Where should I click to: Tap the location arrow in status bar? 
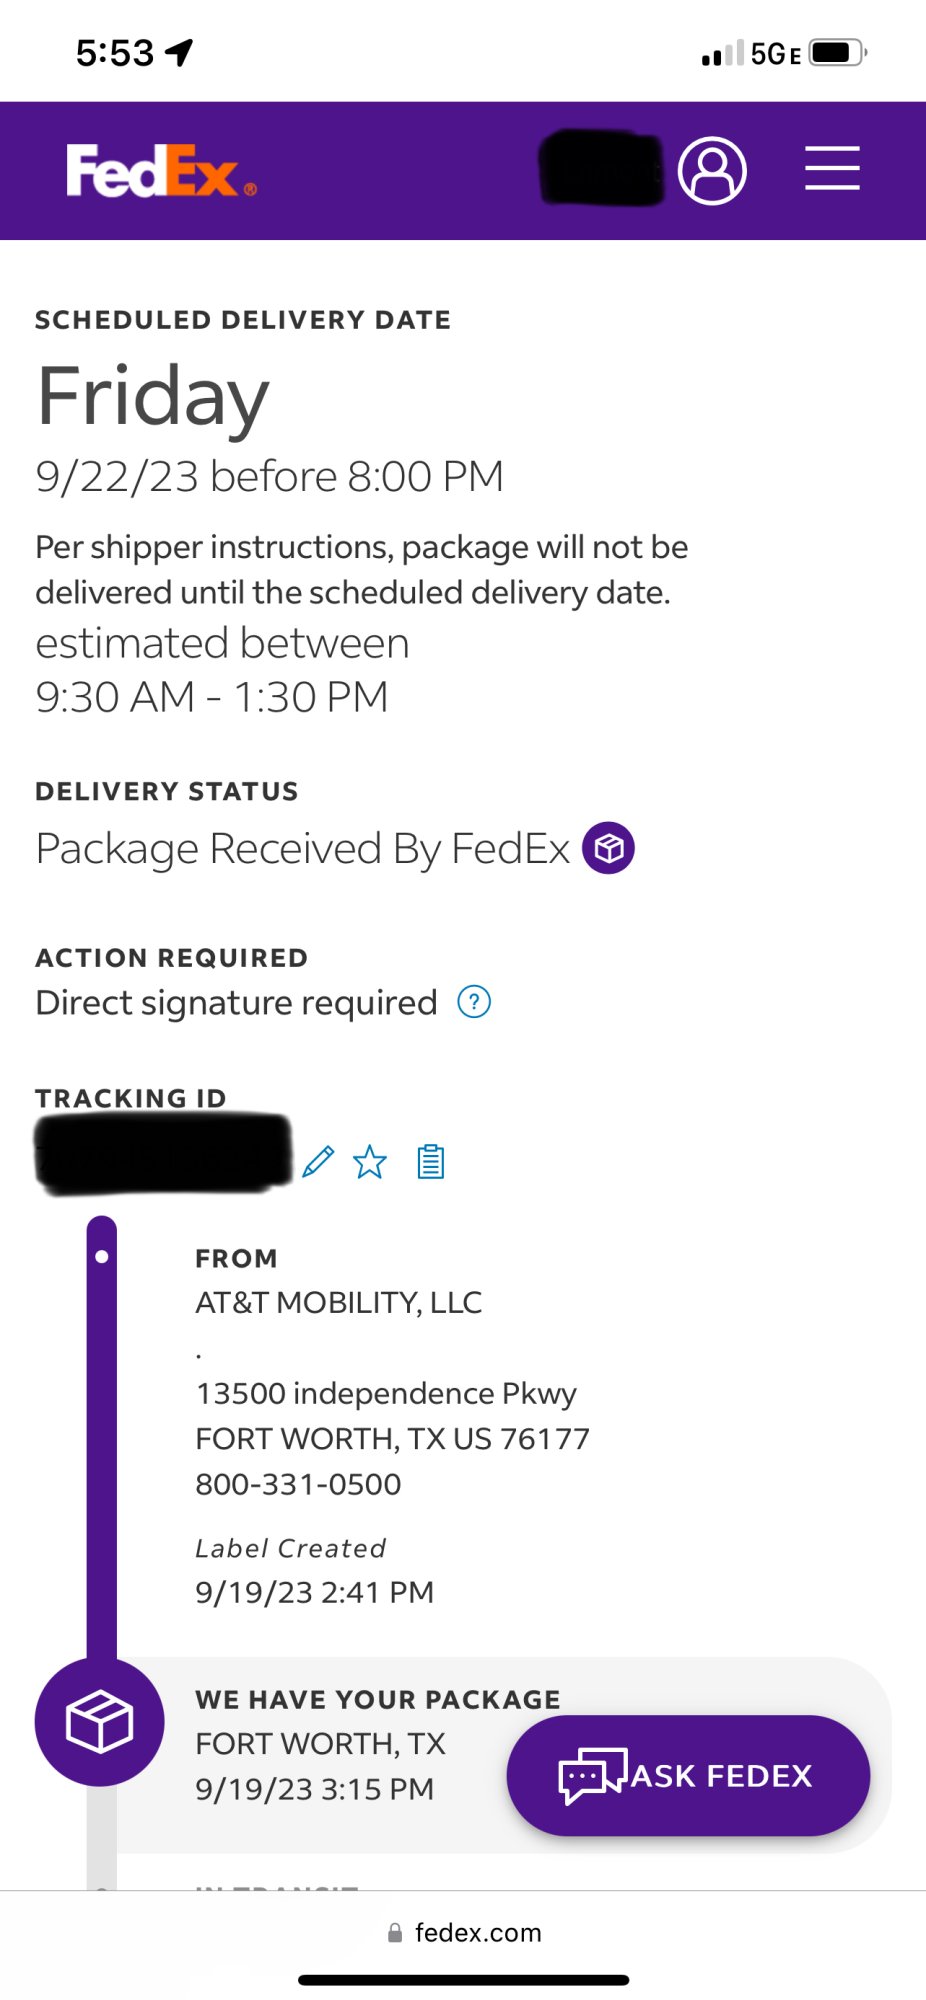coord(180,52)
